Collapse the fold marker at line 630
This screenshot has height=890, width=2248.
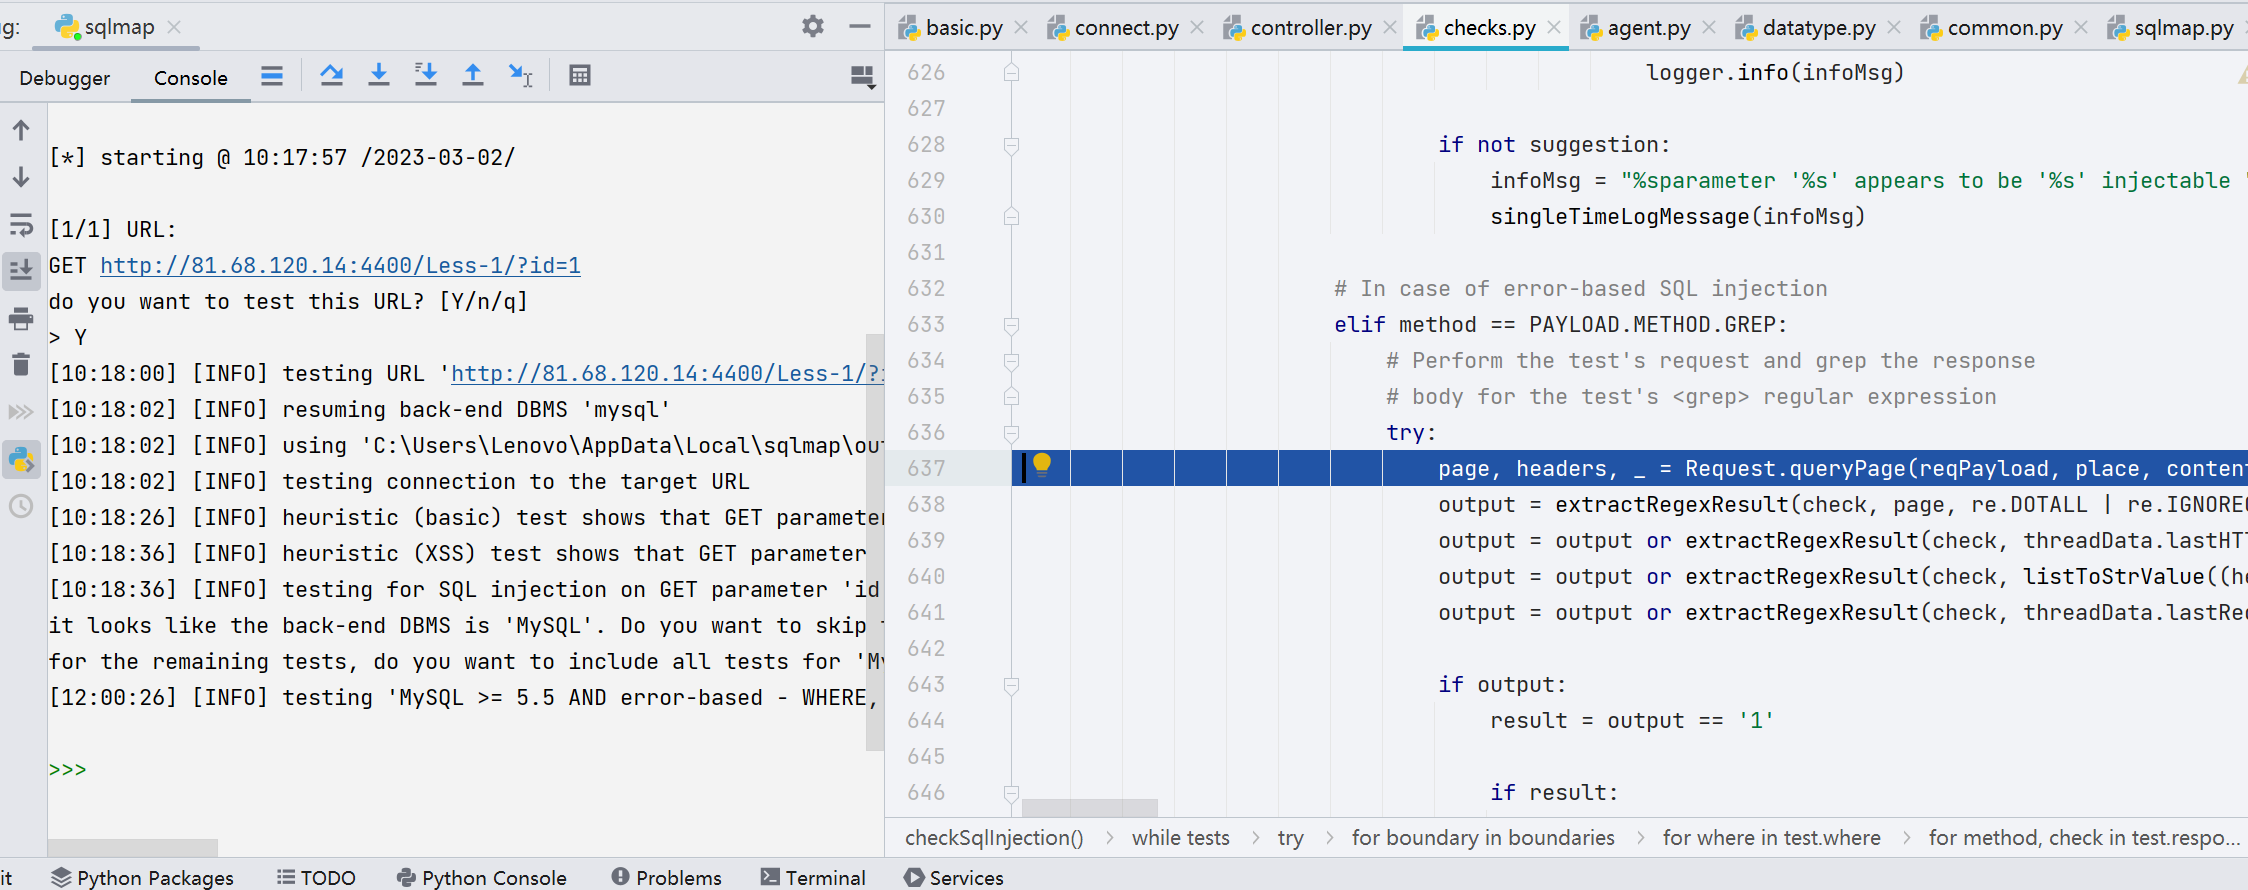1011,217
